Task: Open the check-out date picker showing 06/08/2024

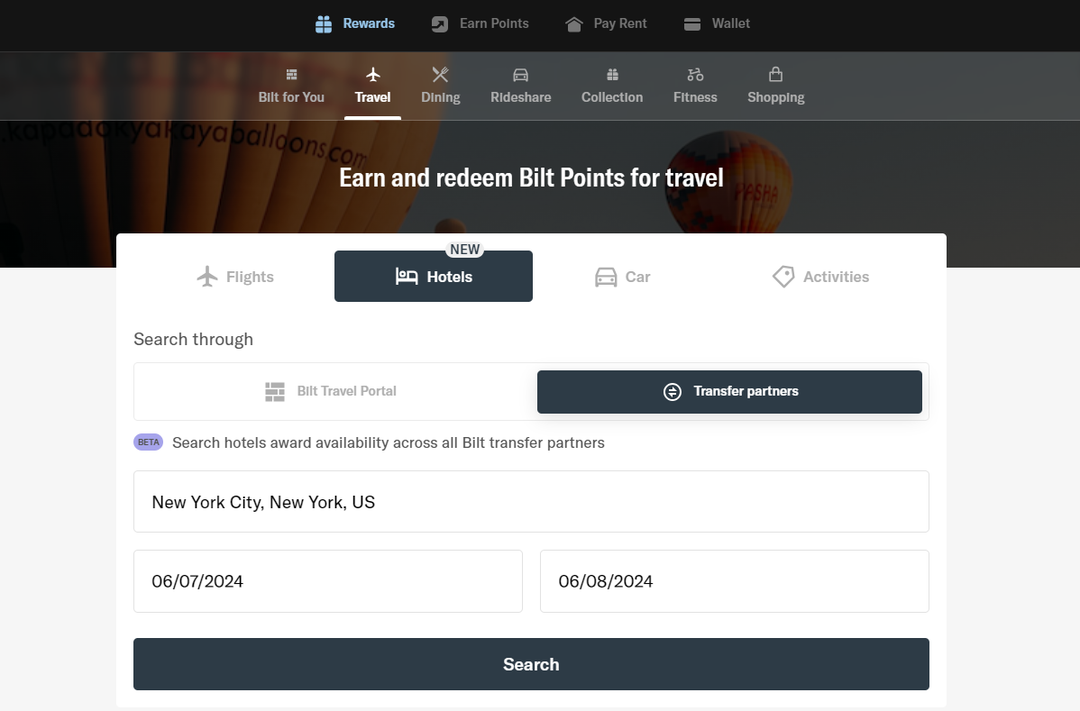Action: [x=734, y=581]
